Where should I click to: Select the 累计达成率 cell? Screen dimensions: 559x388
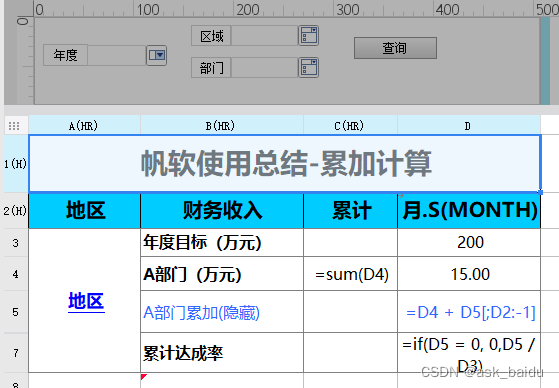[x=222, y=353]
